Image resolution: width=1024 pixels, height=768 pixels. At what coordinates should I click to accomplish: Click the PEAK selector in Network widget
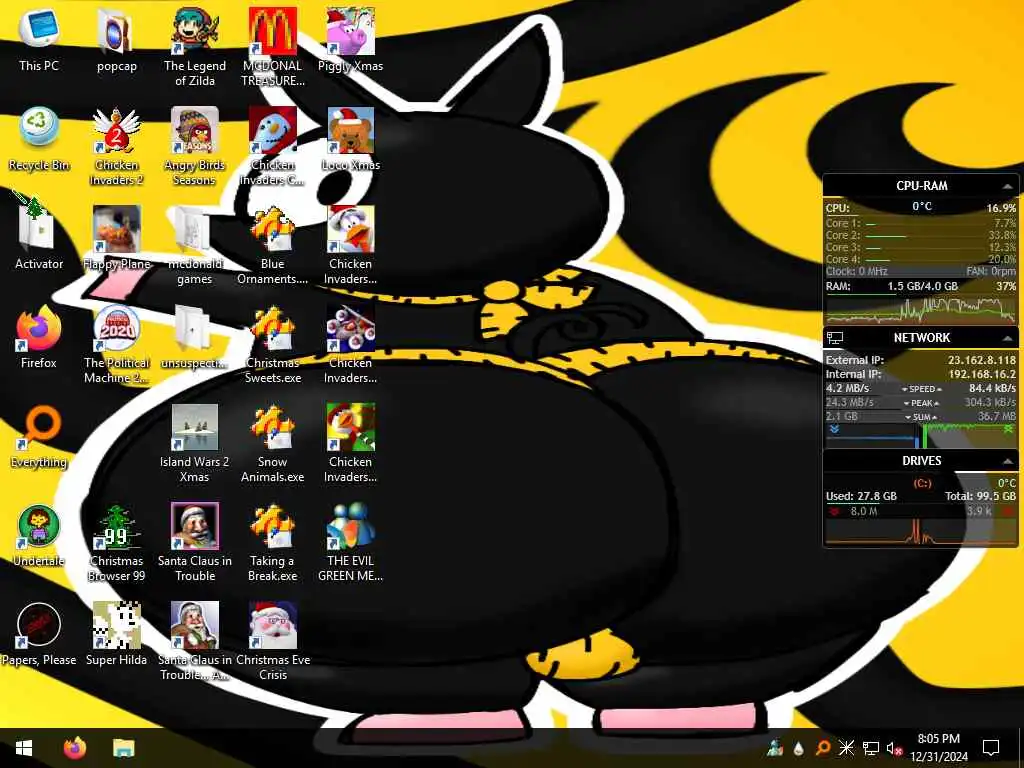click(921, 403)
